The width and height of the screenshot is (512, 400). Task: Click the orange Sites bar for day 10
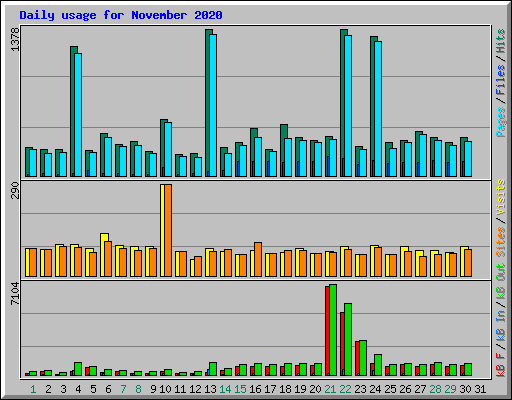(168, 230)
